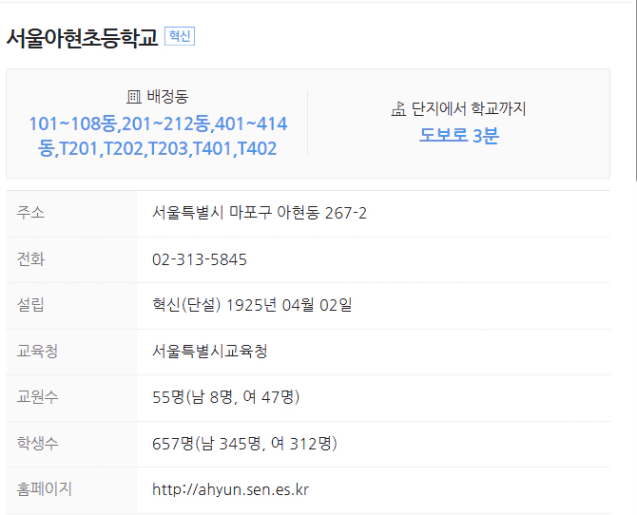
Task: Click the 홈페이지 row label
Action: [x=44, y=489]
